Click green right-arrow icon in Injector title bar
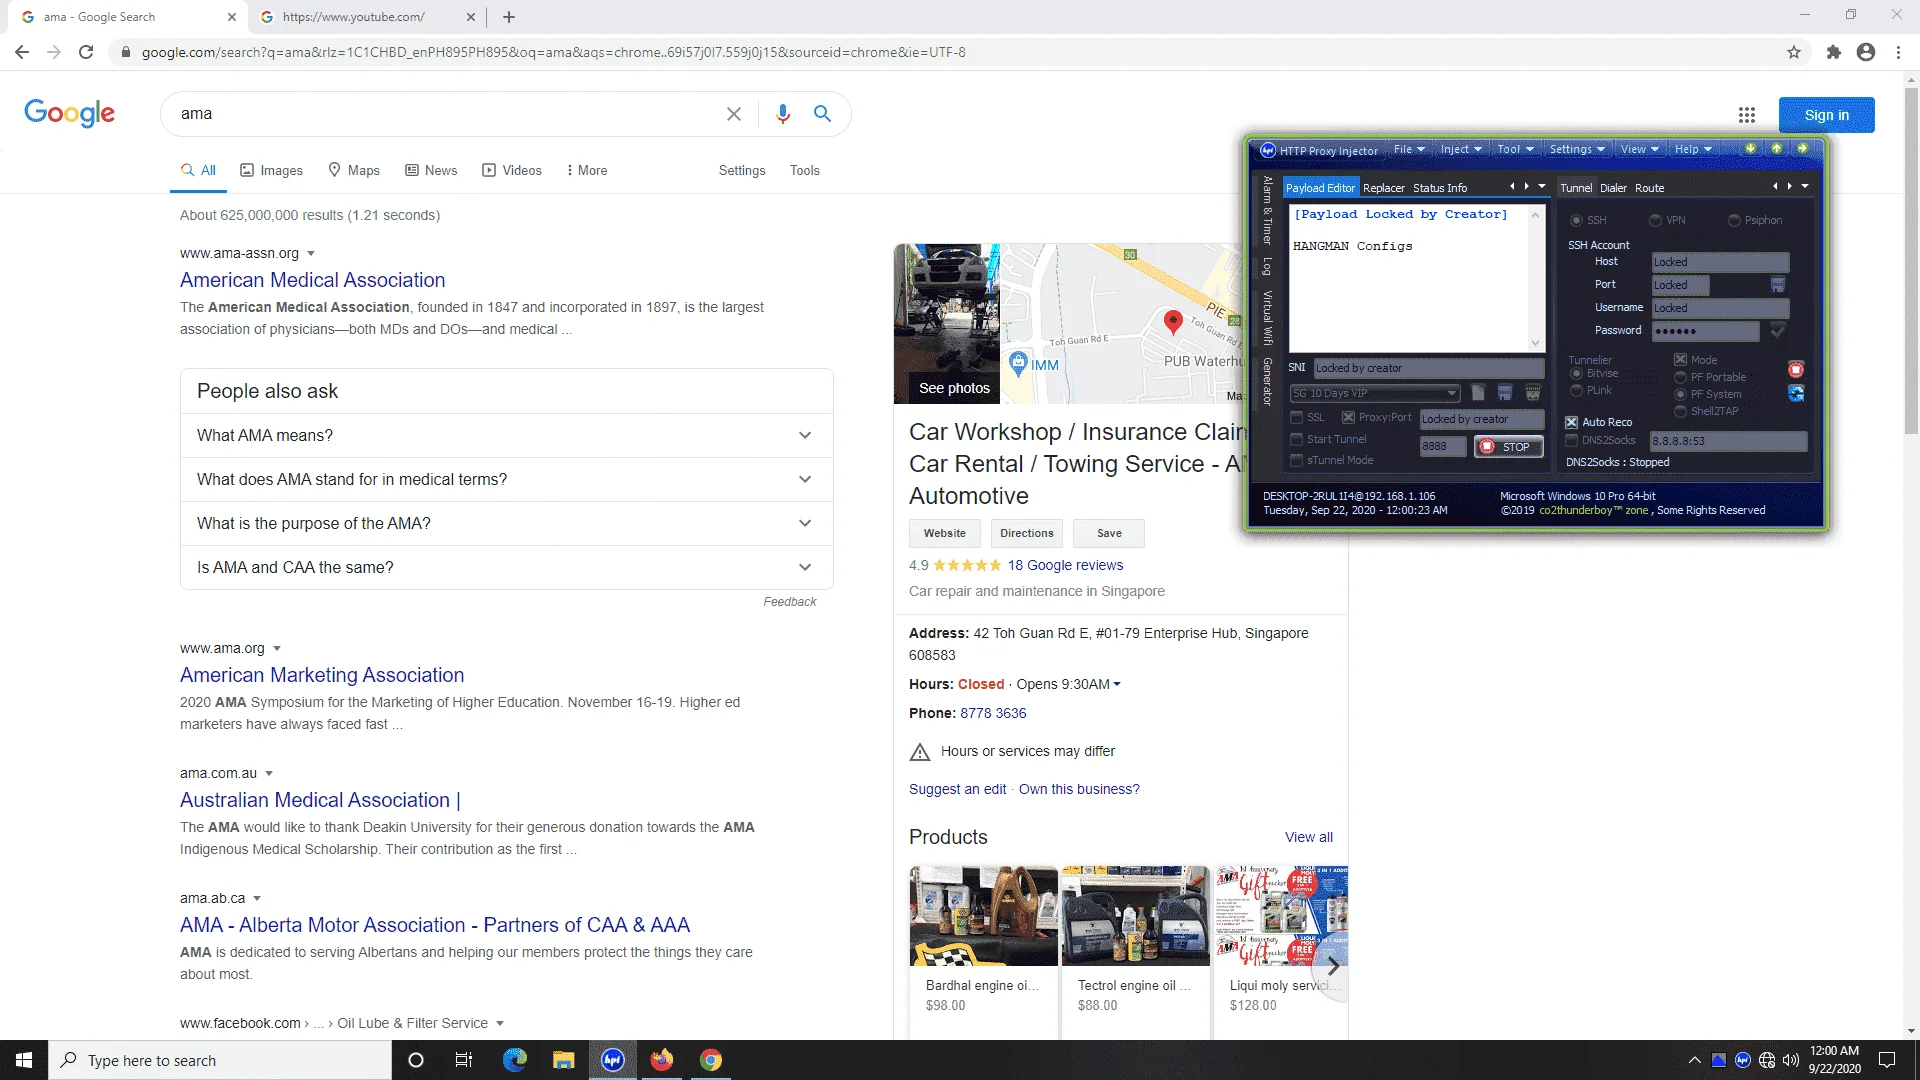 click(x=1802, y=149)
